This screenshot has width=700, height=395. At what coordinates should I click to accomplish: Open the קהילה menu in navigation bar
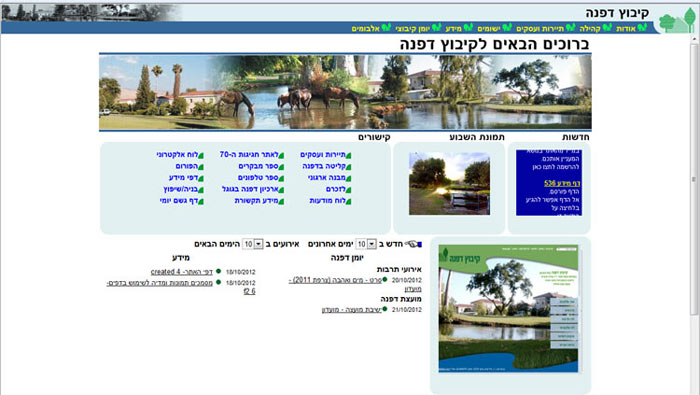point(590,29)
